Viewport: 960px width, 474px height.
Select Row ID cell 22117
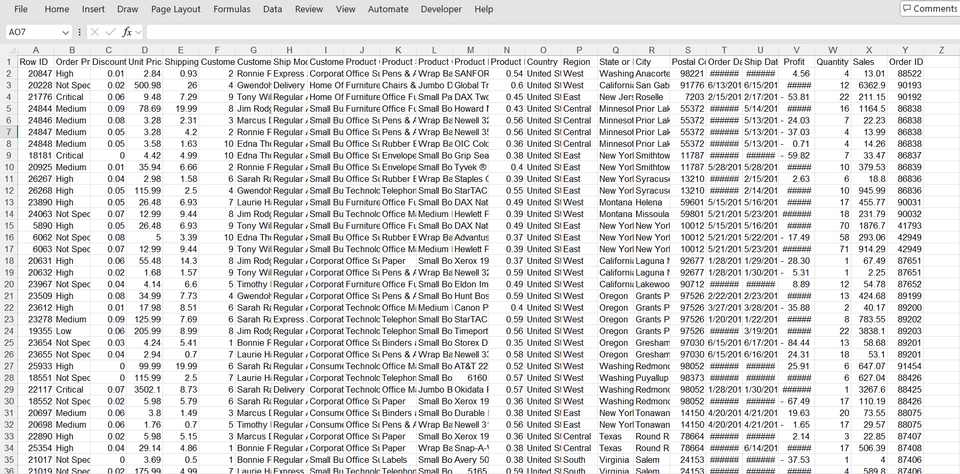[36, 389]
